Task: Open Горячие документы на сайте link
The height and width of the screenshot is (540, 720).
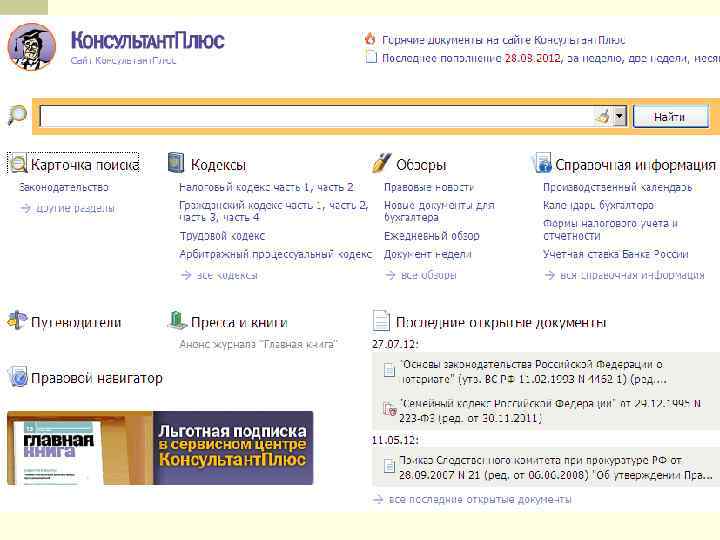Action: (x=504, y=40)
